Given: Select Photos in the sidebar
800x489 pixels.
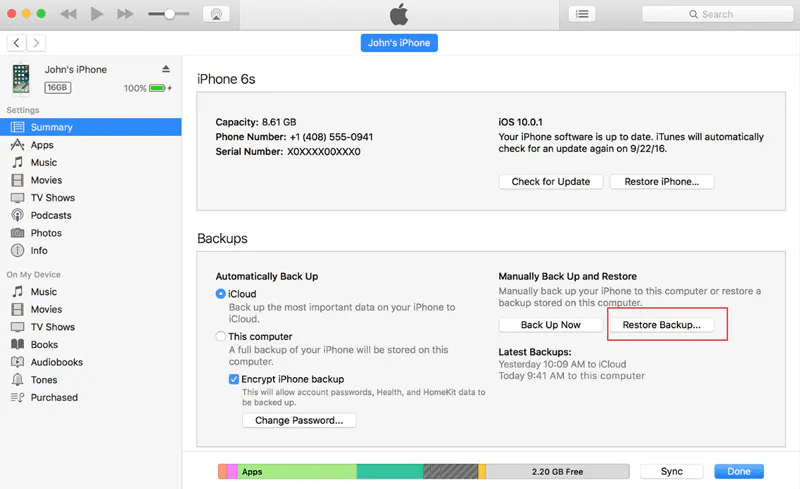Looking at the screenshot, I should pyautogui.click(x=46, y=233).
